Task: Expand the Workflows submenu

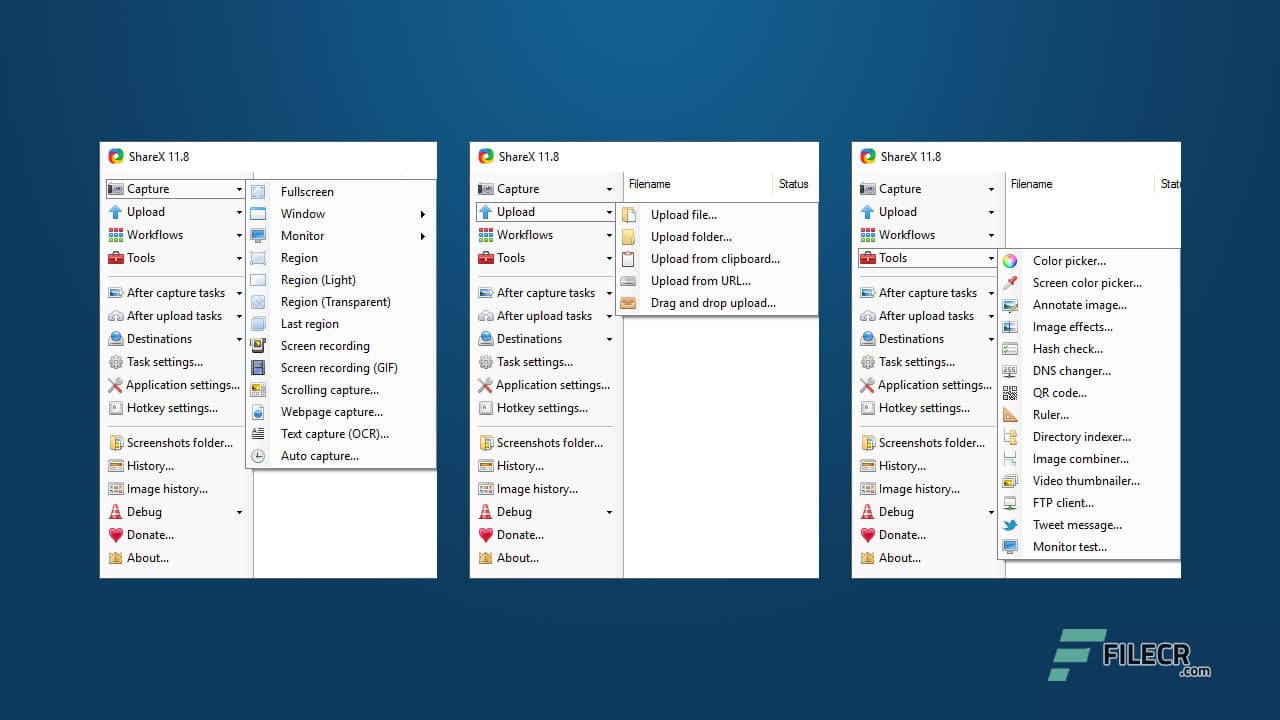Action: coord(153,234)
